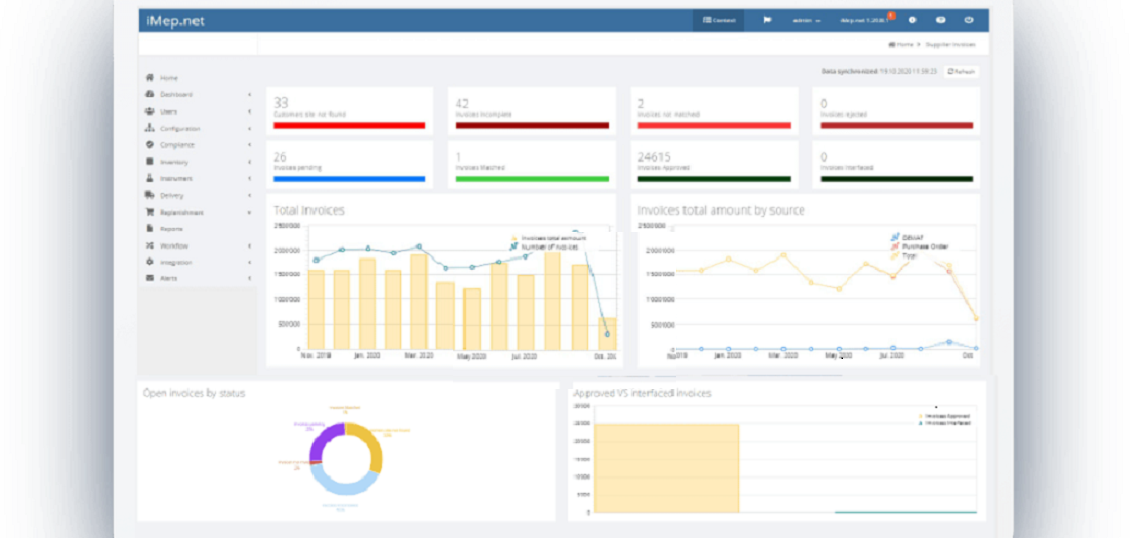Click the large Invoices Approved bar
Screen dimensions: 1132x538
[x=666, y=468]
